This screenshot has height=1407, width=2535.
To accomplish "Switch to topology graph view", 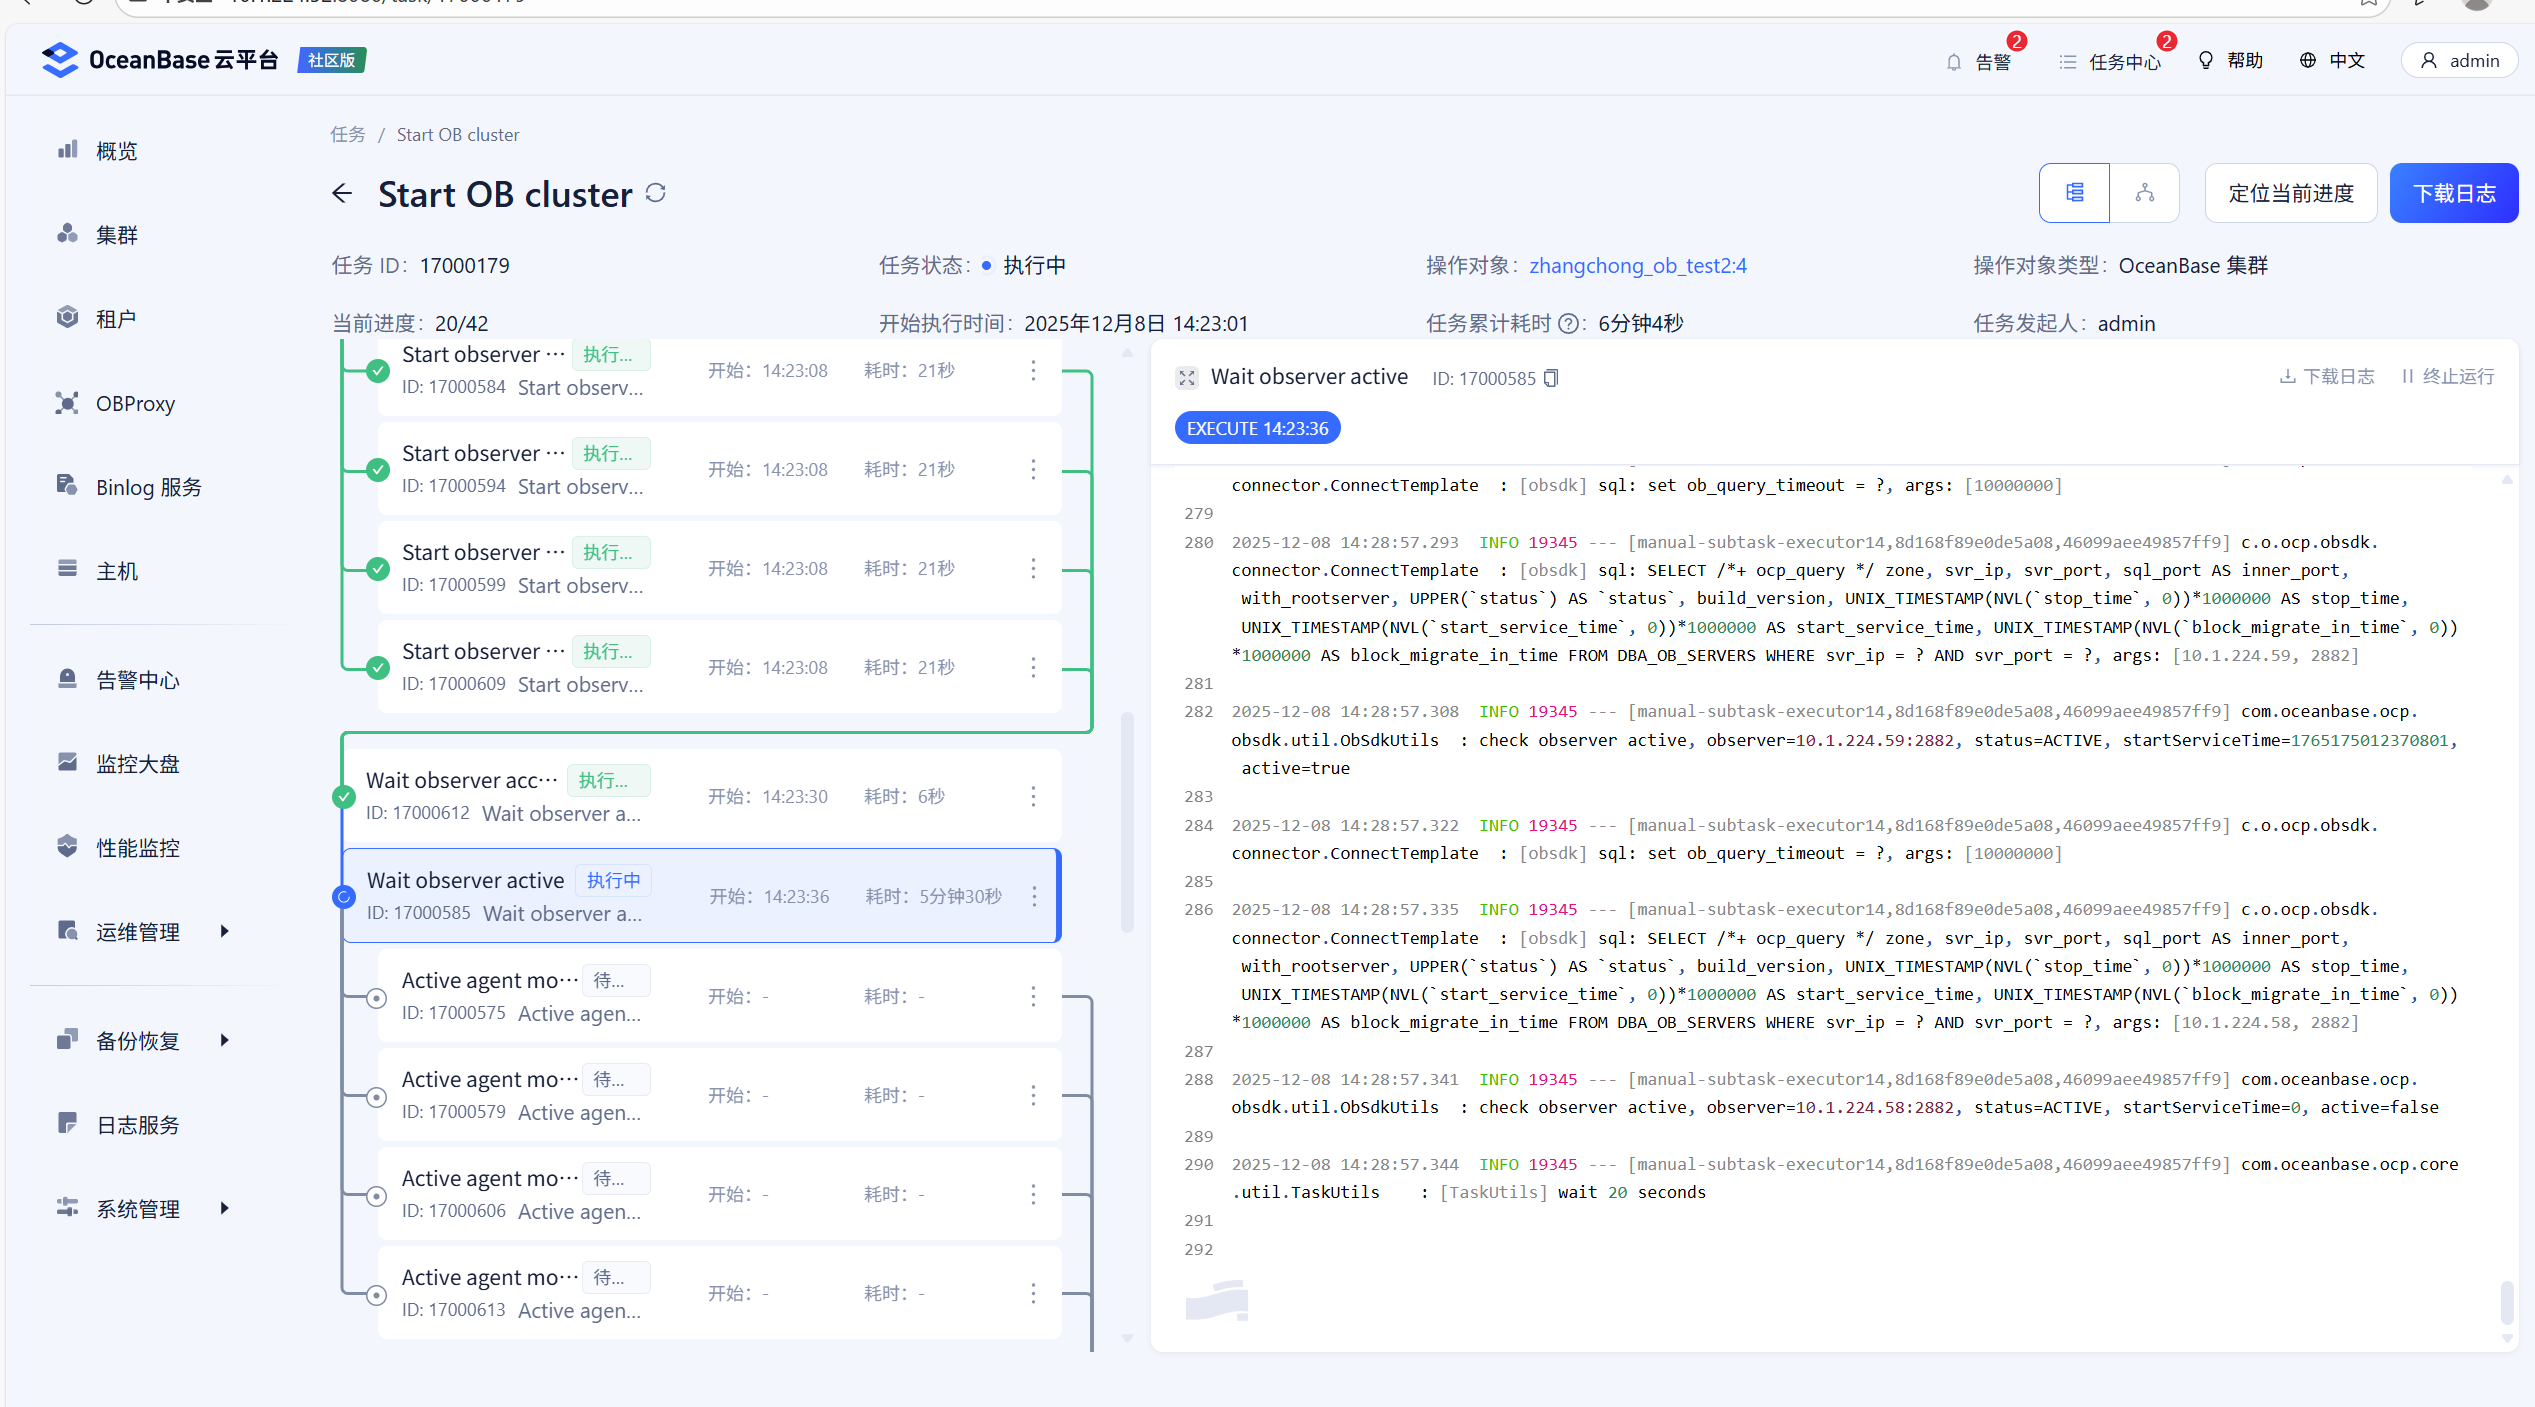I will (x=2145, y=193).
